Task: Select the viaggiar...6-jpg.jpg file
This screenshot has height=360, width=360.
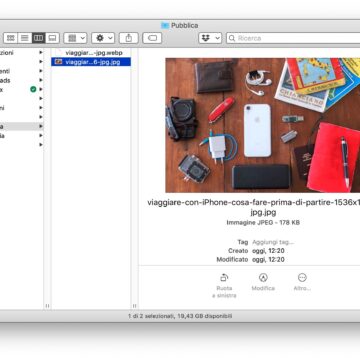Action: point(91,62)
